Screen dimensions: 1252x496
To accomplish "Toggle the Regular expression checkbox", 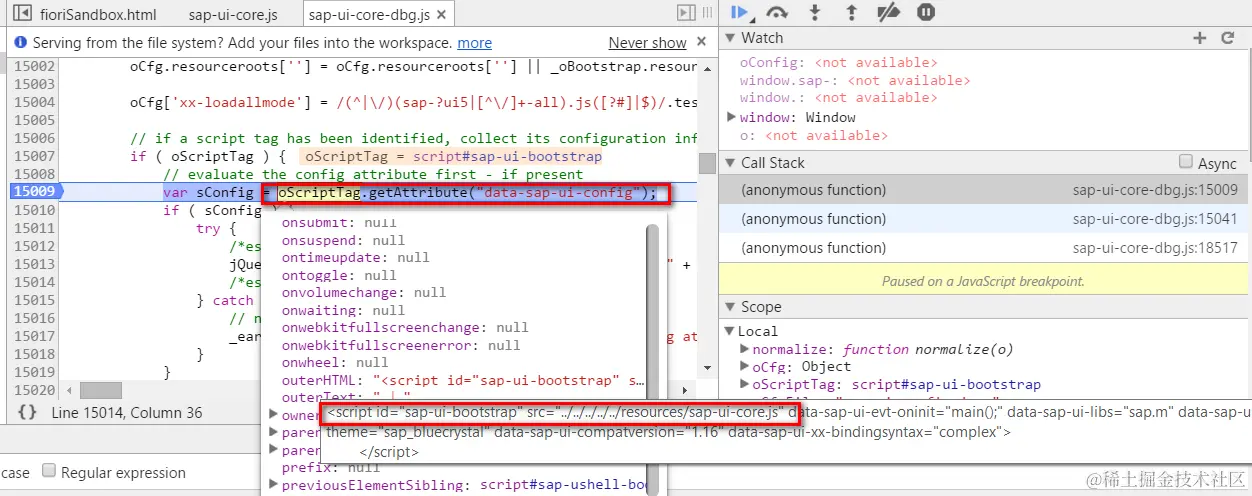I will pos(50,472).
